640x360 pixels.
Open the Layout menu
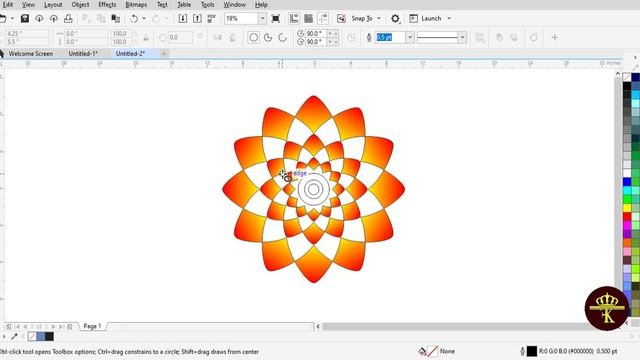[x=53, y=5]
